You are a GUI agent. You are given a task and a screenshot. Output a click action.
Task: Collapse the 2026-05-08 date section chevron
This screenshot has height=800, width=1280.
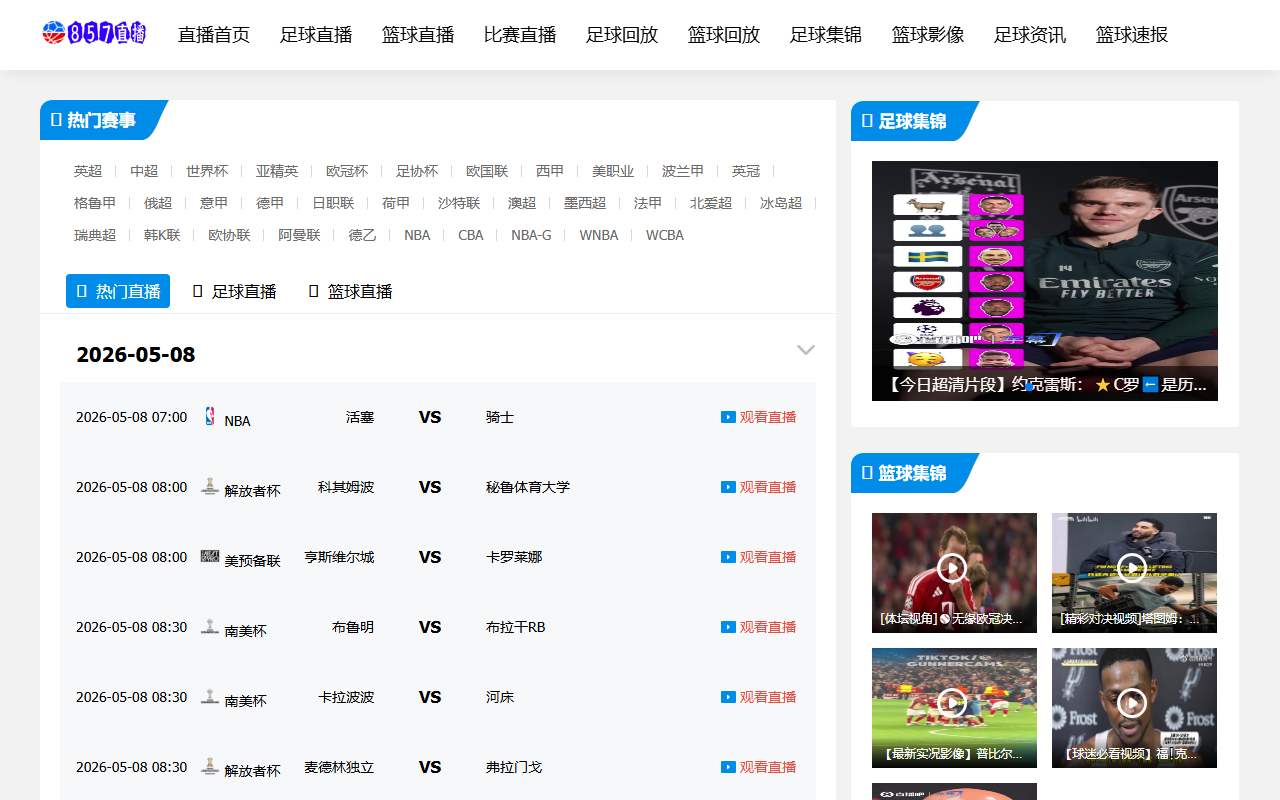806,350
